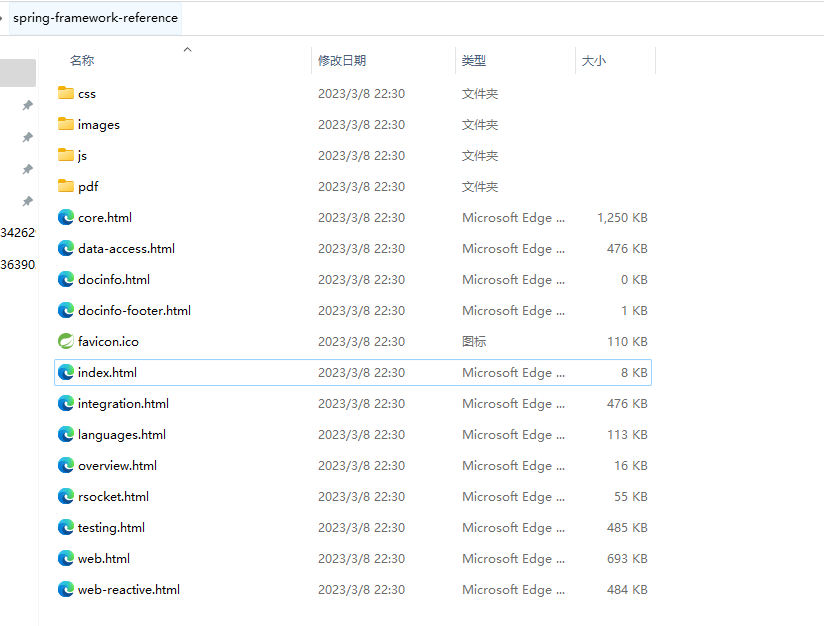The width and height of the screenshot is (824, 626).
Task: Click the css folder icon
Action: (x=66, y=93)
